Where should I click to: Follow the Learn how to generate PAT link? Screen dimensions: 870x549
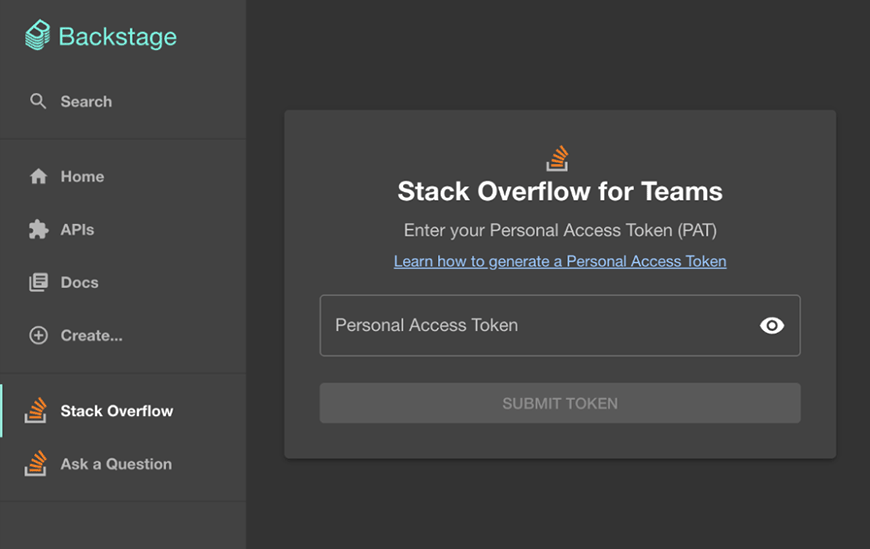[x=560, y=261]
